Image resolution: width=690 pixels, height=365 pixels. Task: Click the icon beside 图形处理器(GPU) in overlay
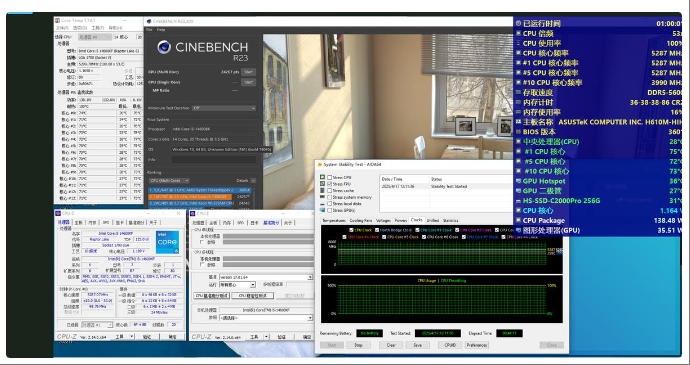pyautogui.click(x=518, y=230)
